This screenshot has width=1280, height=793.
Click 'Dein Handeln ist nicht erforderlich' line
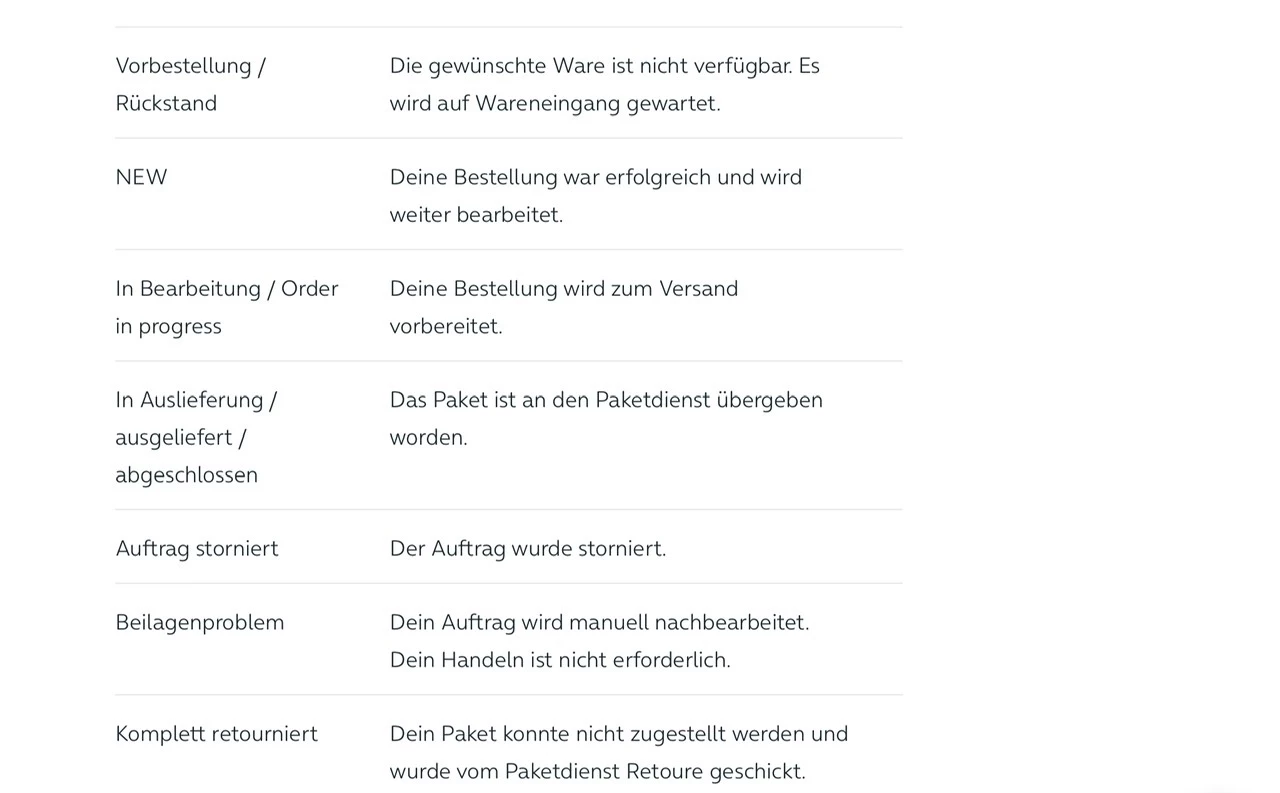[560, 660]
